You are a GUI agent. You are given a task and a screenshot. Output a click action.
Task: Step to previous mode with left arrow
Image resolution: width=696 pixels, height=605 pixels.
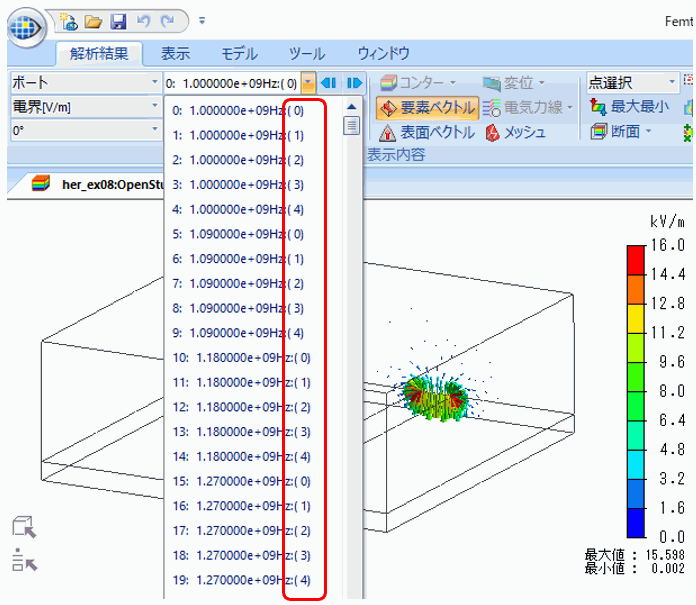coord(328,83)
